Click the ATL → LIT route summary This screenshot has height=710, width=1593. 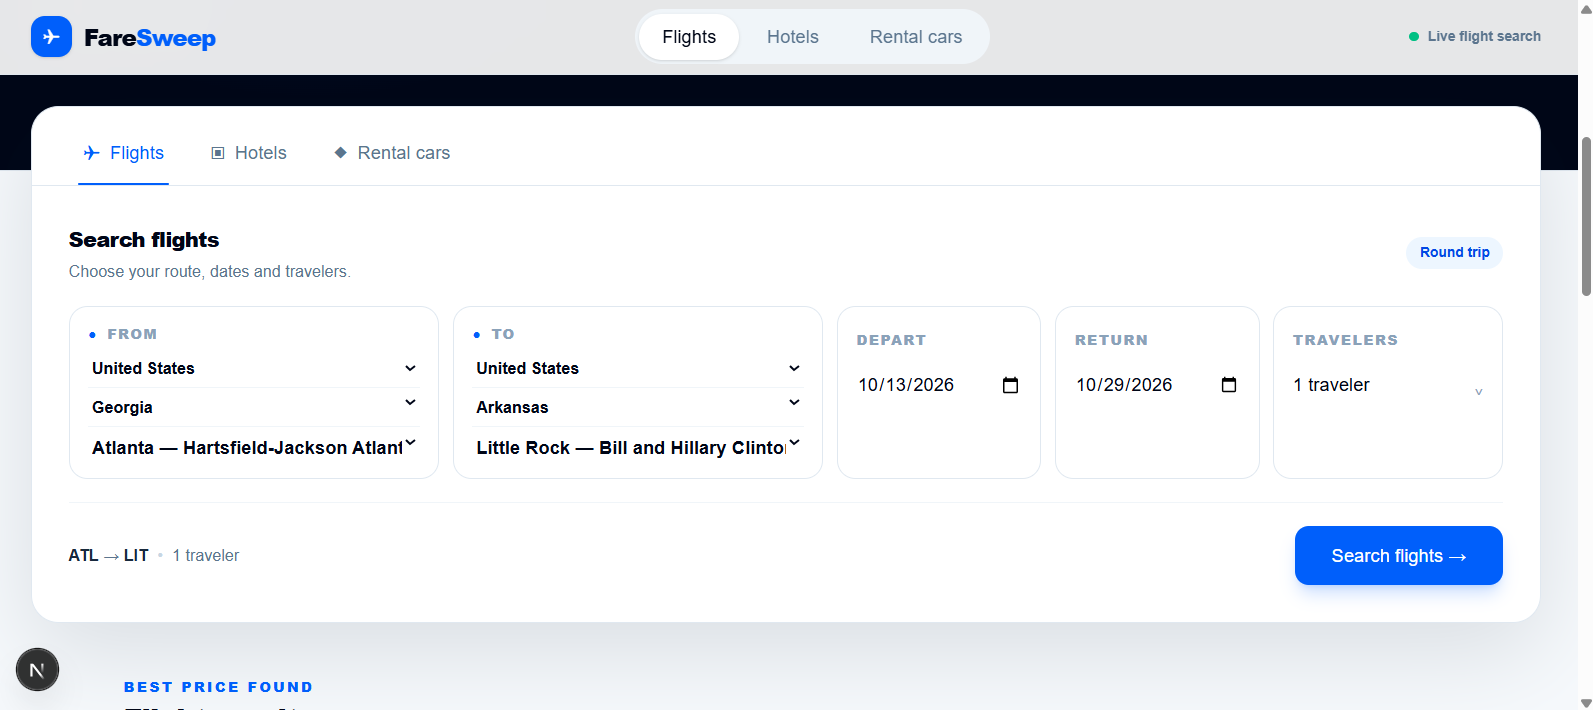(x=109, y=556)
